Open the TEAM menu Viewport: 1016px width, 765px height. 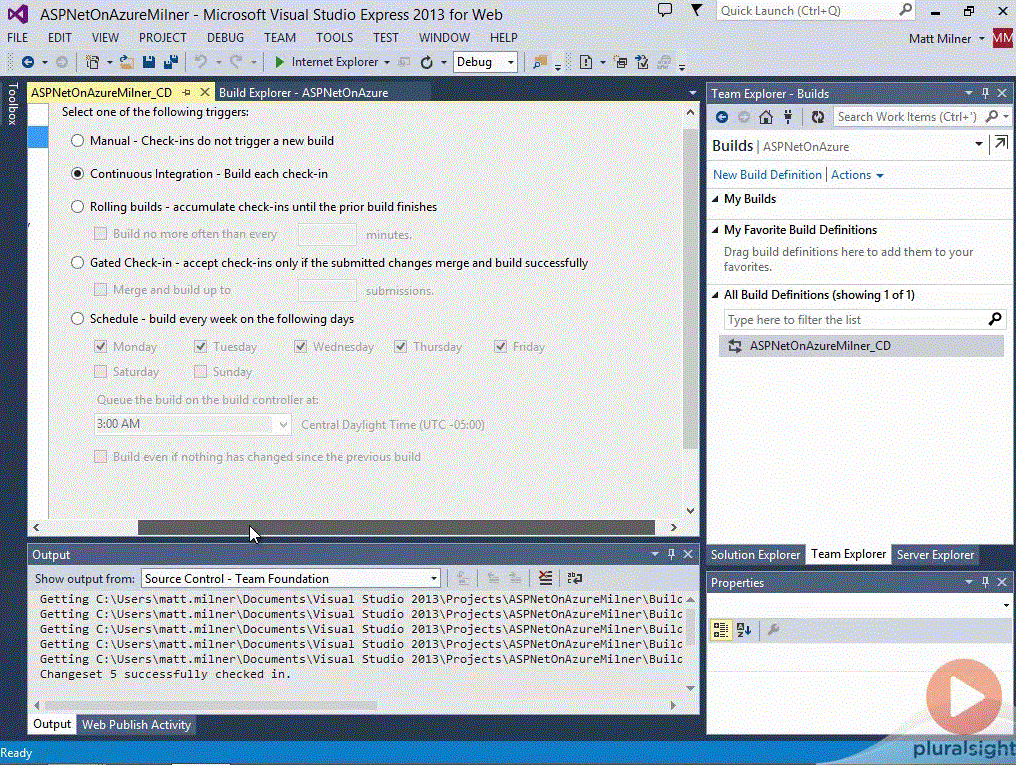279,37
